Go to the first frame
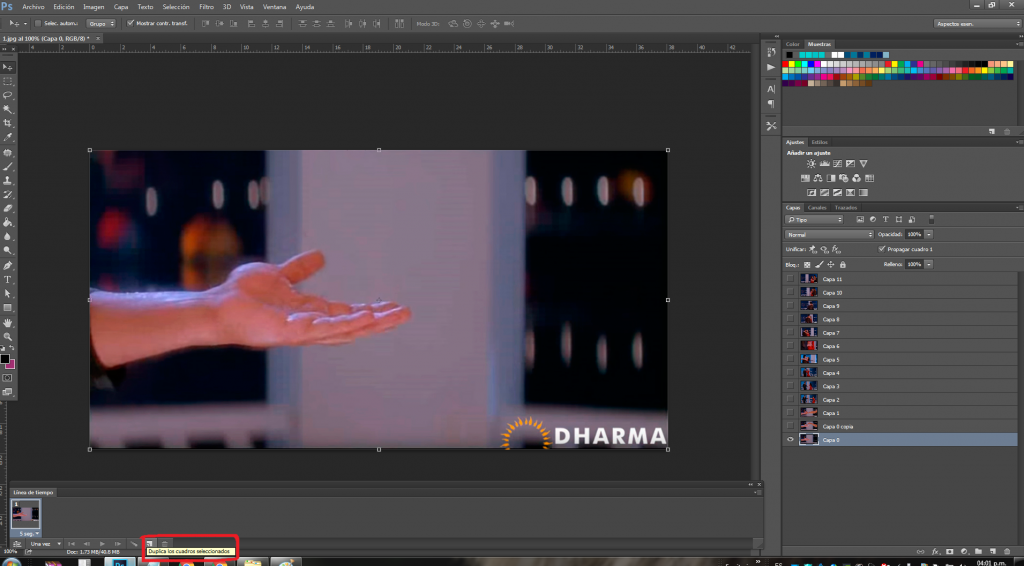The height and width of the screenshot is (566, 1024). tap(71, 544)
